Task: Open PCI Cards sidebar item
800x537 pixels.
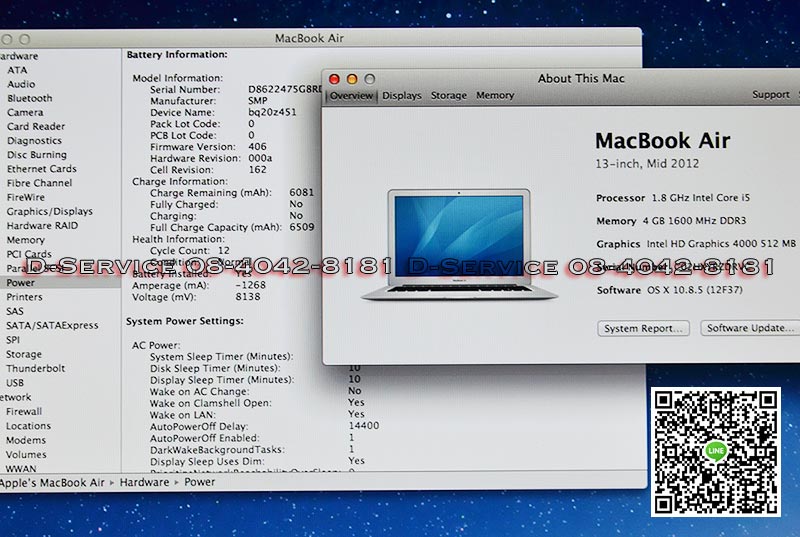Action: [29, 254]
